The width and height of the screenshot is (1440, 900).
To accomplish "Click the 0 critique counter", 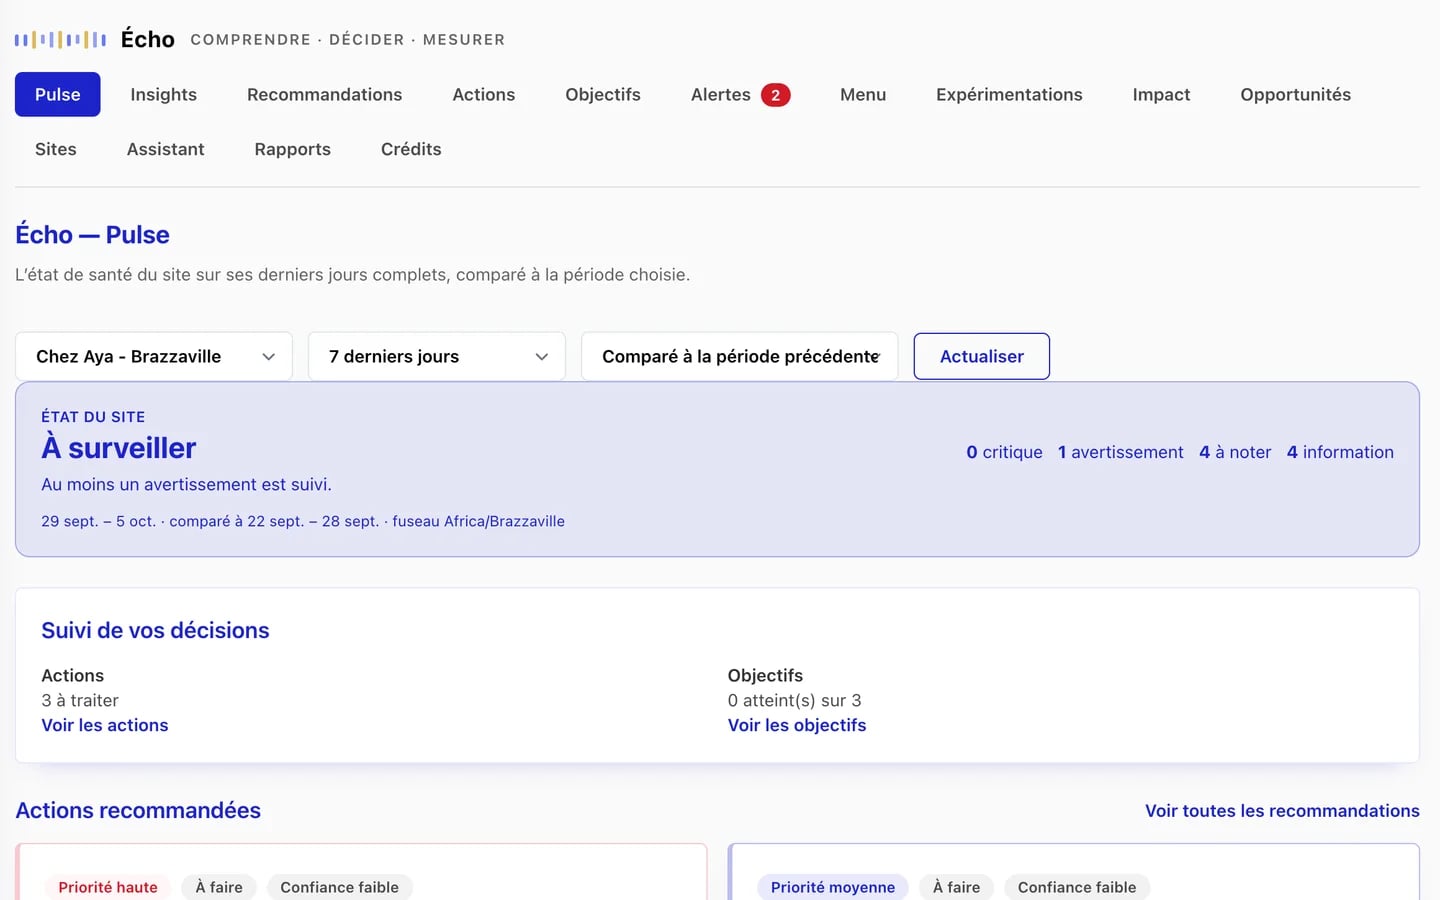I will click(x=1004, y=452).
